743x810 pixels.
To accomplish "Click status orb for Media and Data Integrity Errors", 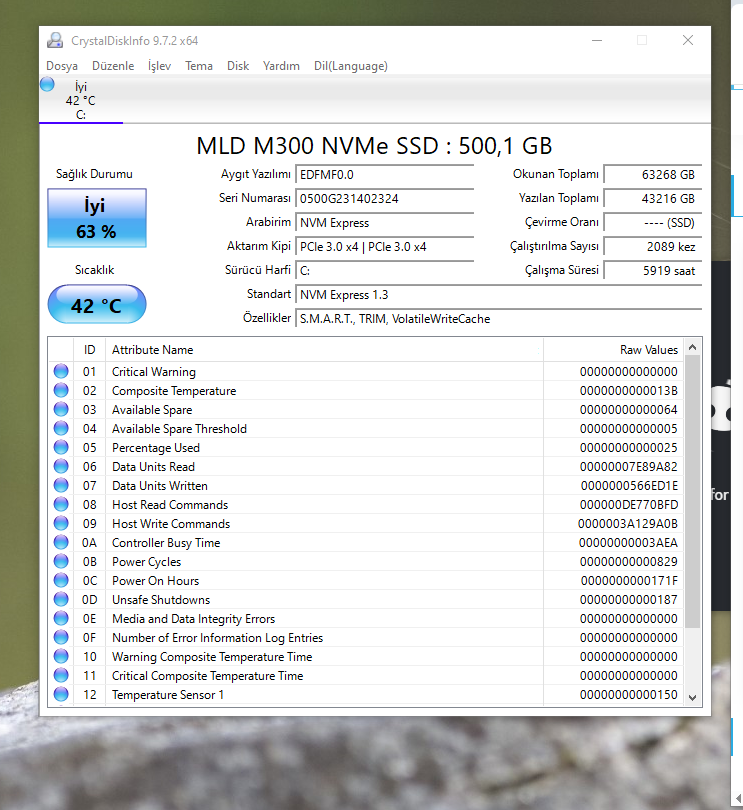I will tap(61, 618).
